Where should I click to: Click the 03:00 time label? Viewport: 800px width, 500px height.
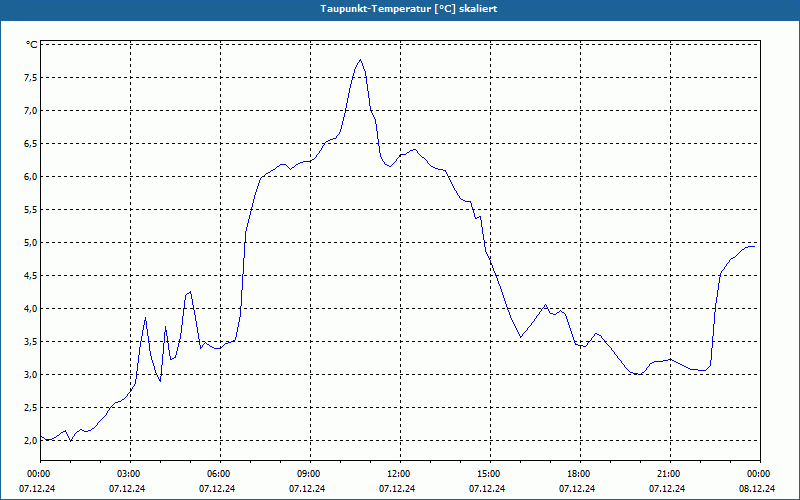131,474
